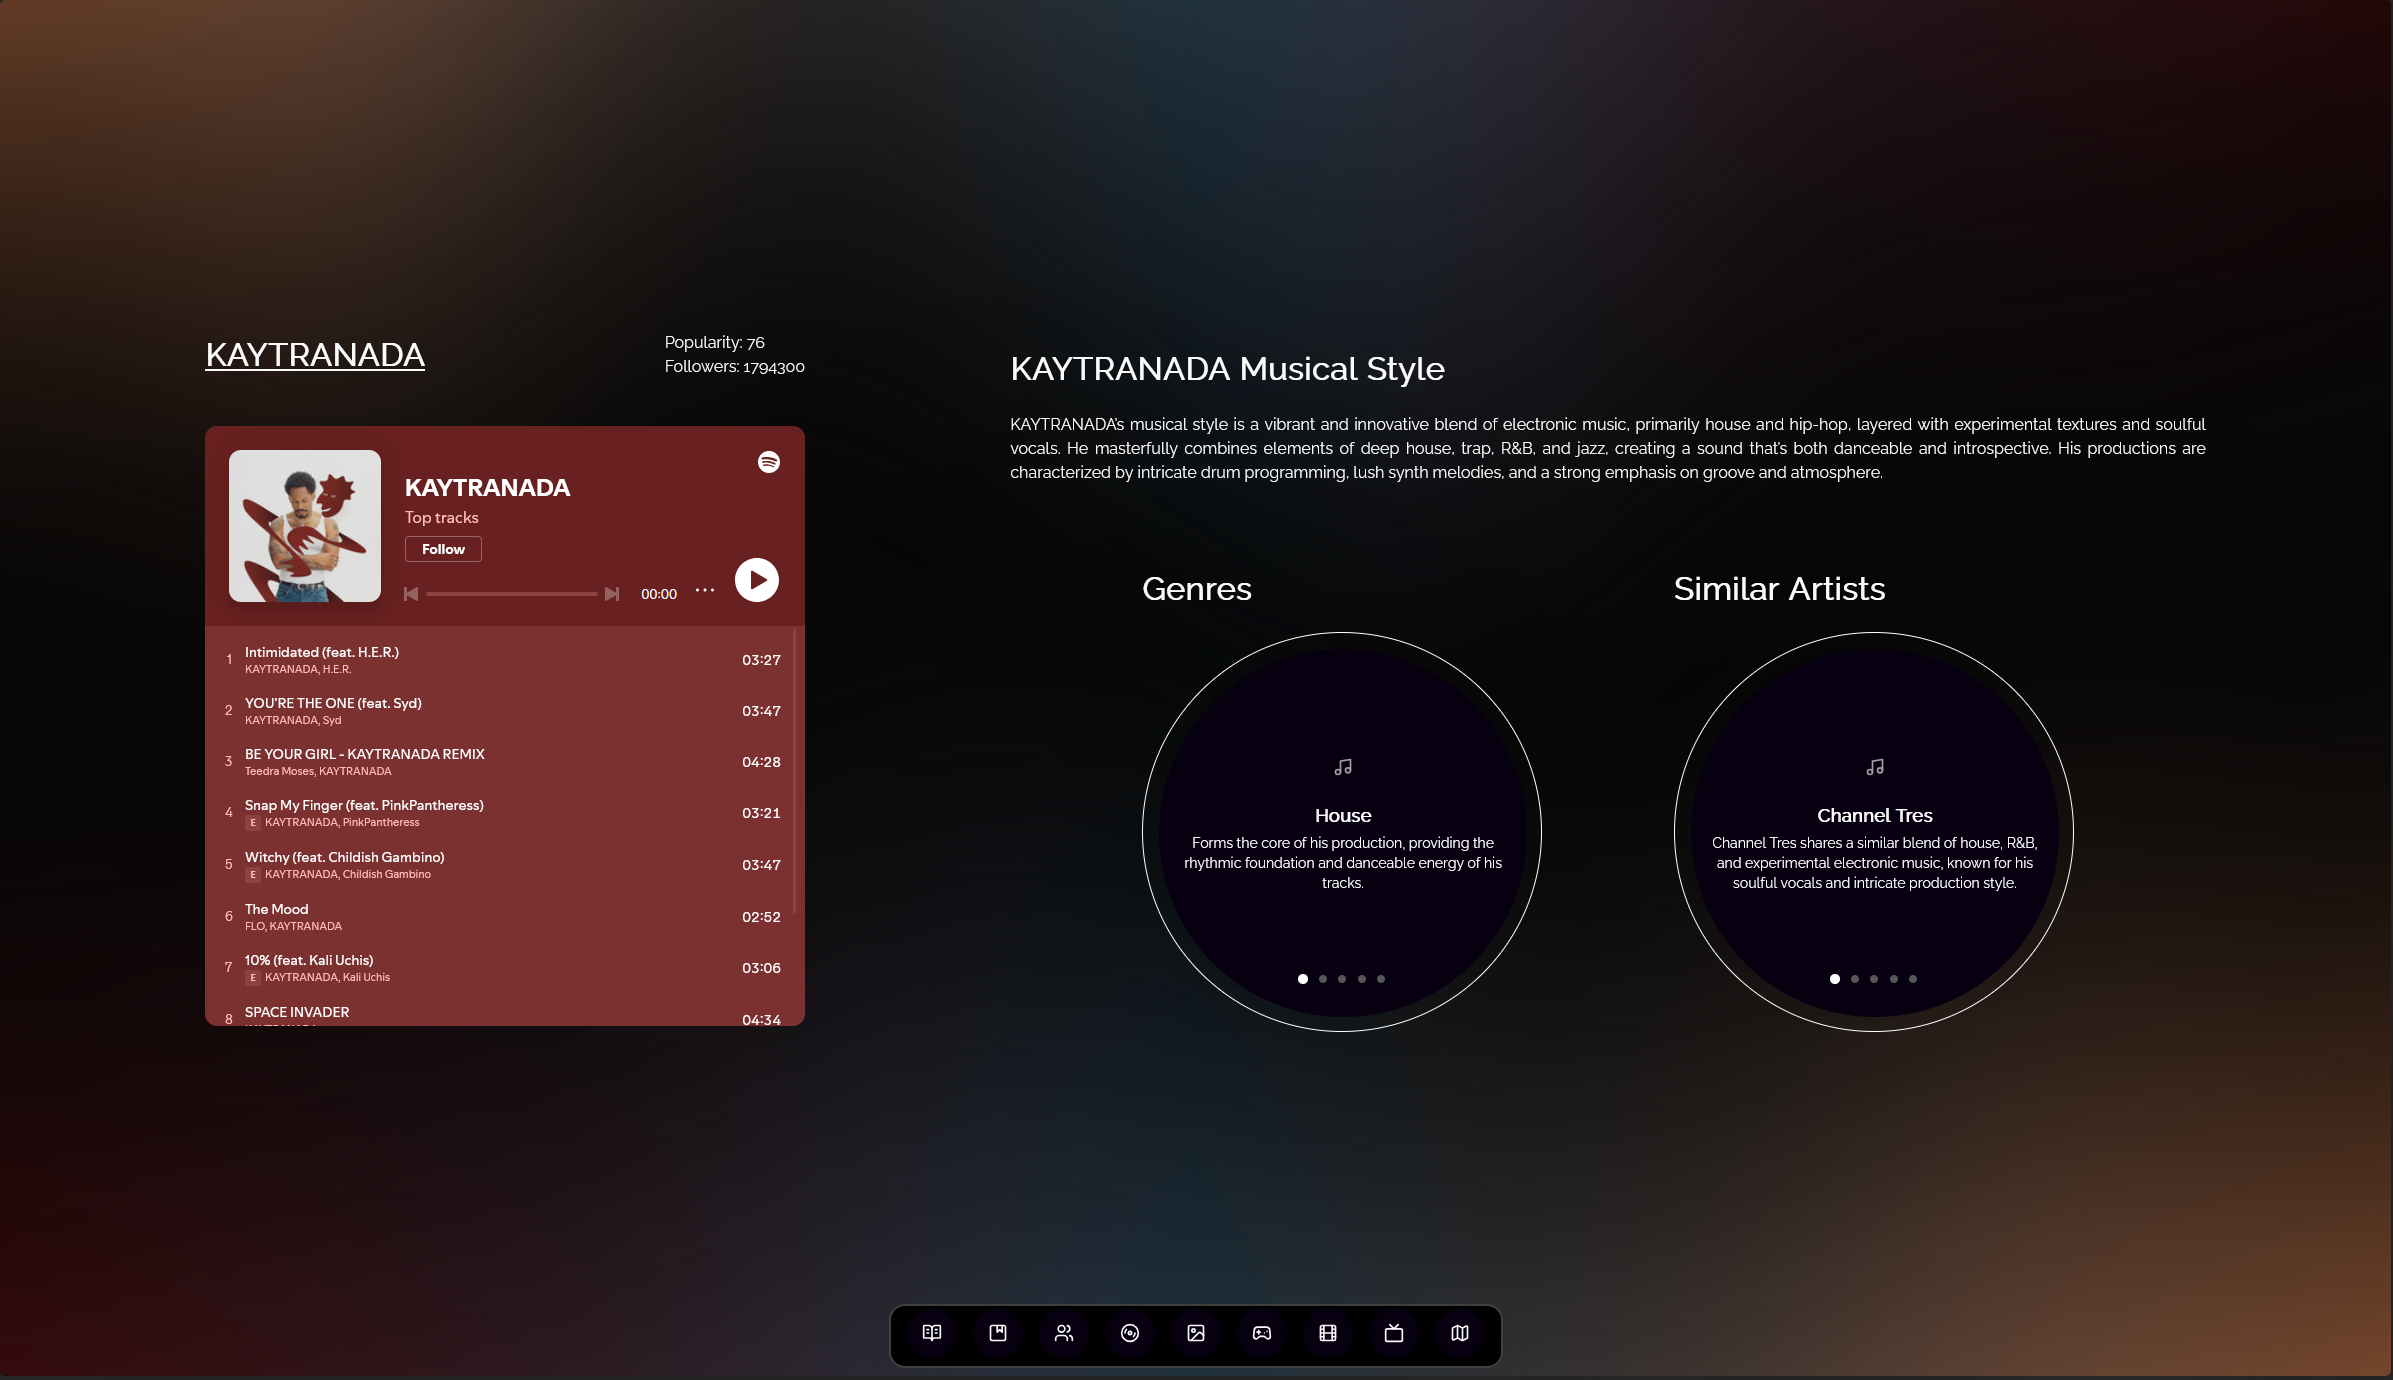Open the map icon in dock

(1460, 1333)
